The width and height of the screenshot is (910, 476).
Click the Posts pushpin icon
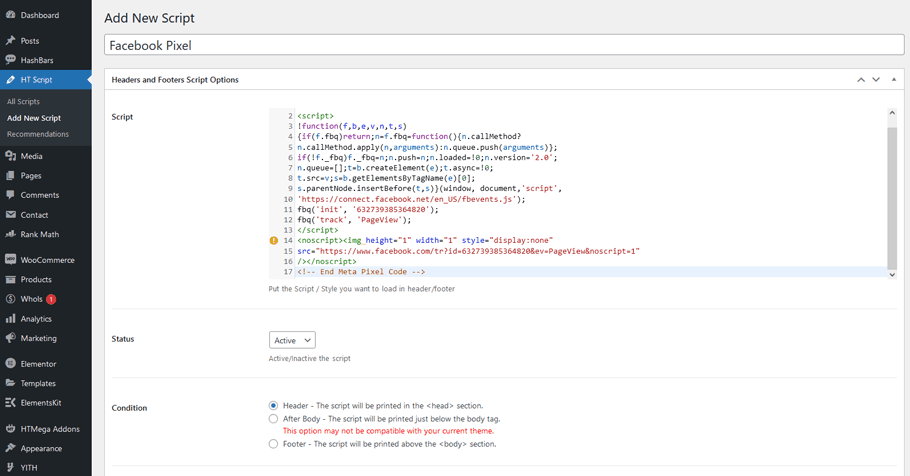[10, 41]
